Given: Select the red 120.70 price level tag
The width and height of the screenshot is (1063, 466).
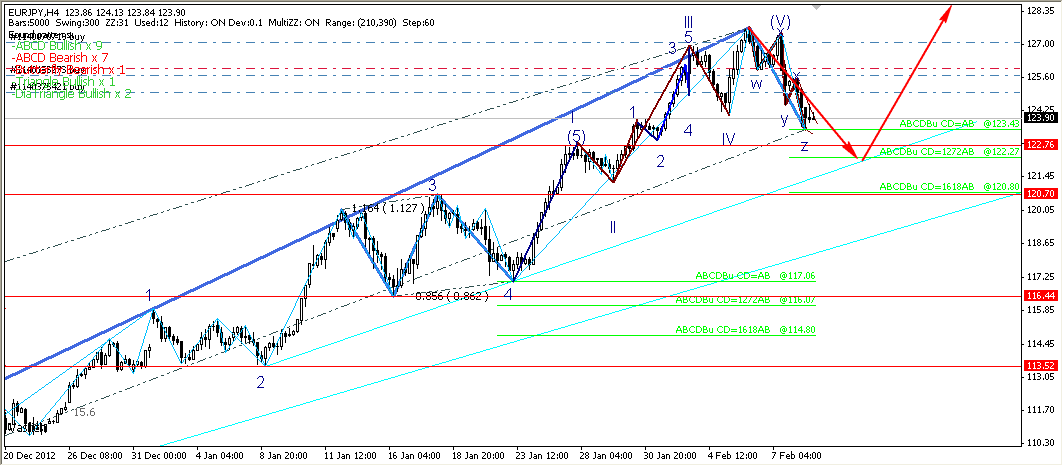Looking at the screenshot, I should tap(1040, 193).
